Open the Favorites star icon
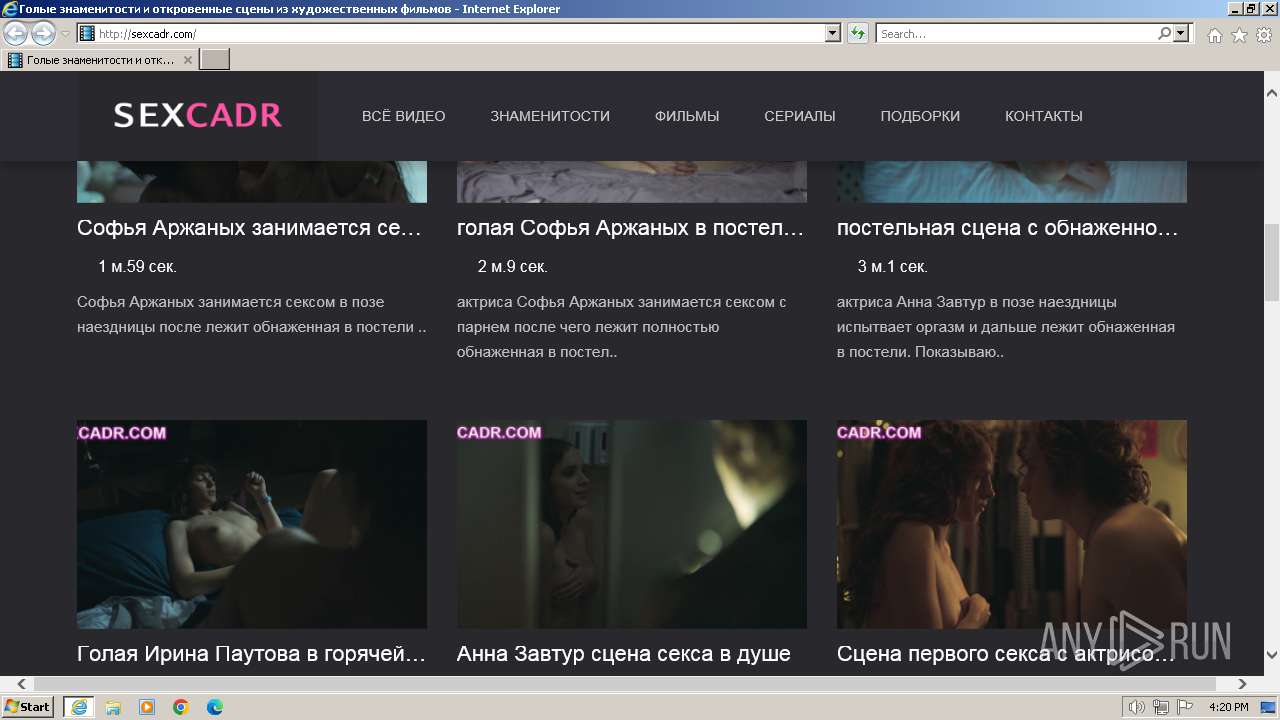Image resolution: width=1280 pixels, height=720 pixels. click(x=1239, y=35)
